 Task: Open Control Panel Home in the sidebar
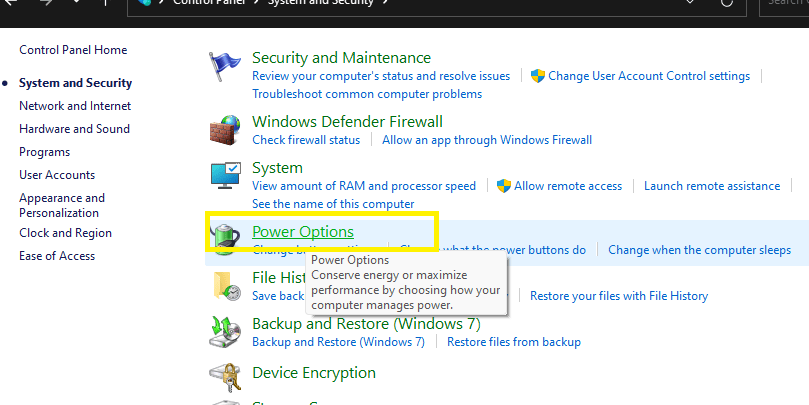click(x=73, y=50)
